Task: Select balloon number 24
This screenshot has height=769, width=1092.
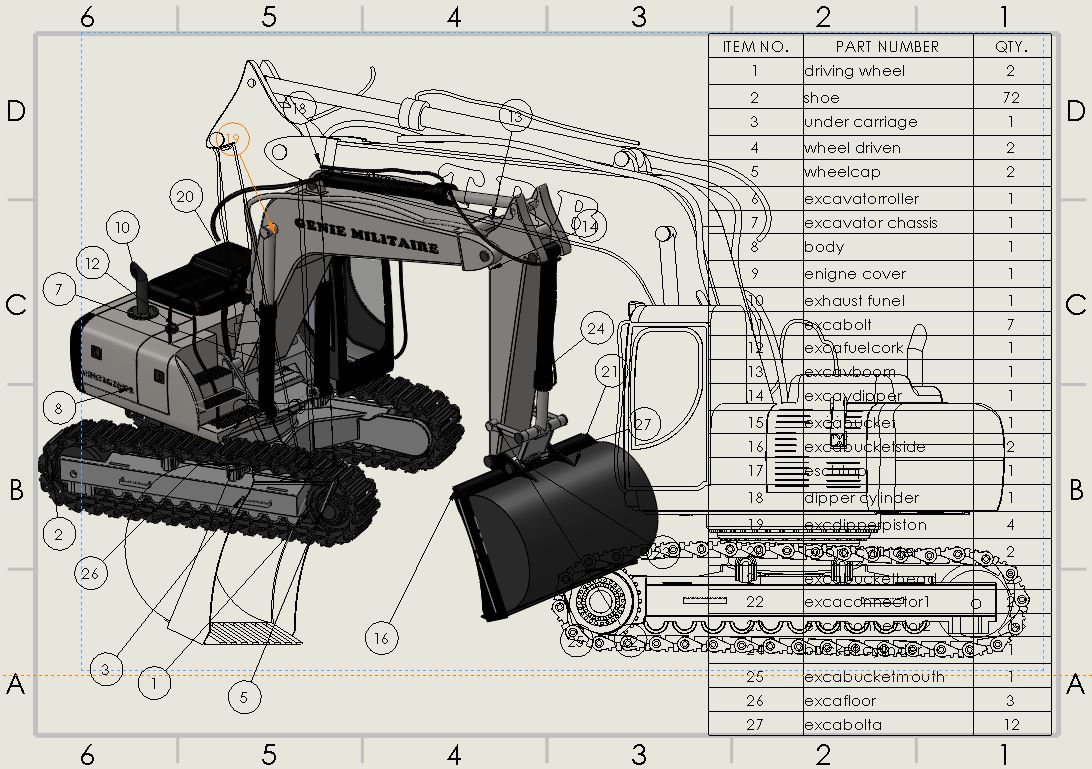Action: (596, 329)
